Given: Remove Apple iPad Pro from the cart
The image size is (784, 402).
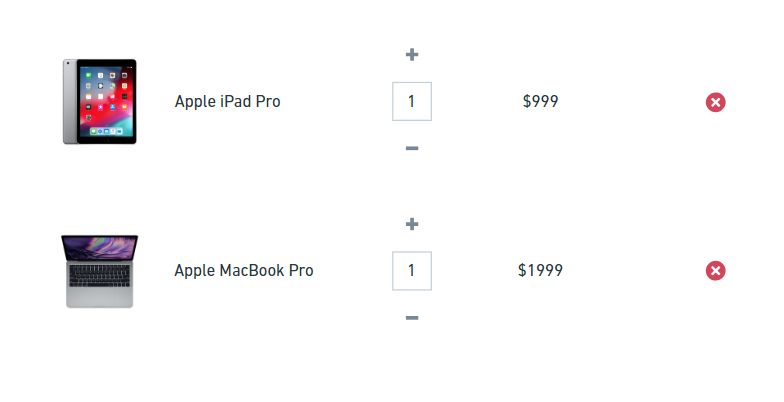Looking at the screenshot, I should (716, 102).
